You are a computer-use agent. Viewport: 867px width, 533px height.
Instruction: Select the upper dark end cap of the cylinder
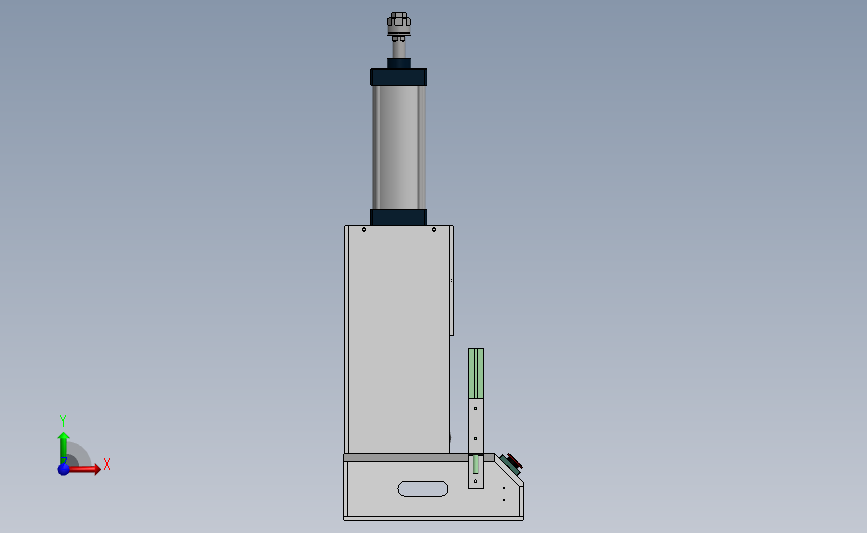tap(399, 77)
